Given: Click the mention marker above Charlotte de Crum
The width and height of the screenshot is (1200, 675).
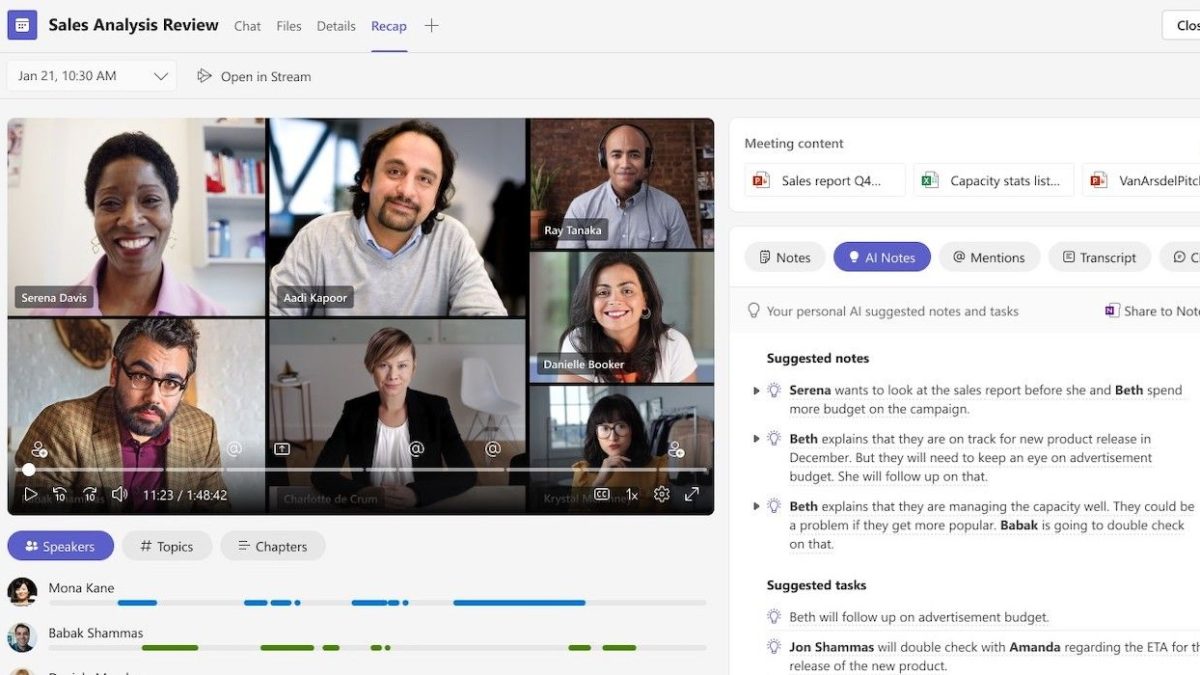Looking at the screenshot, I should (x=417, y=450).
